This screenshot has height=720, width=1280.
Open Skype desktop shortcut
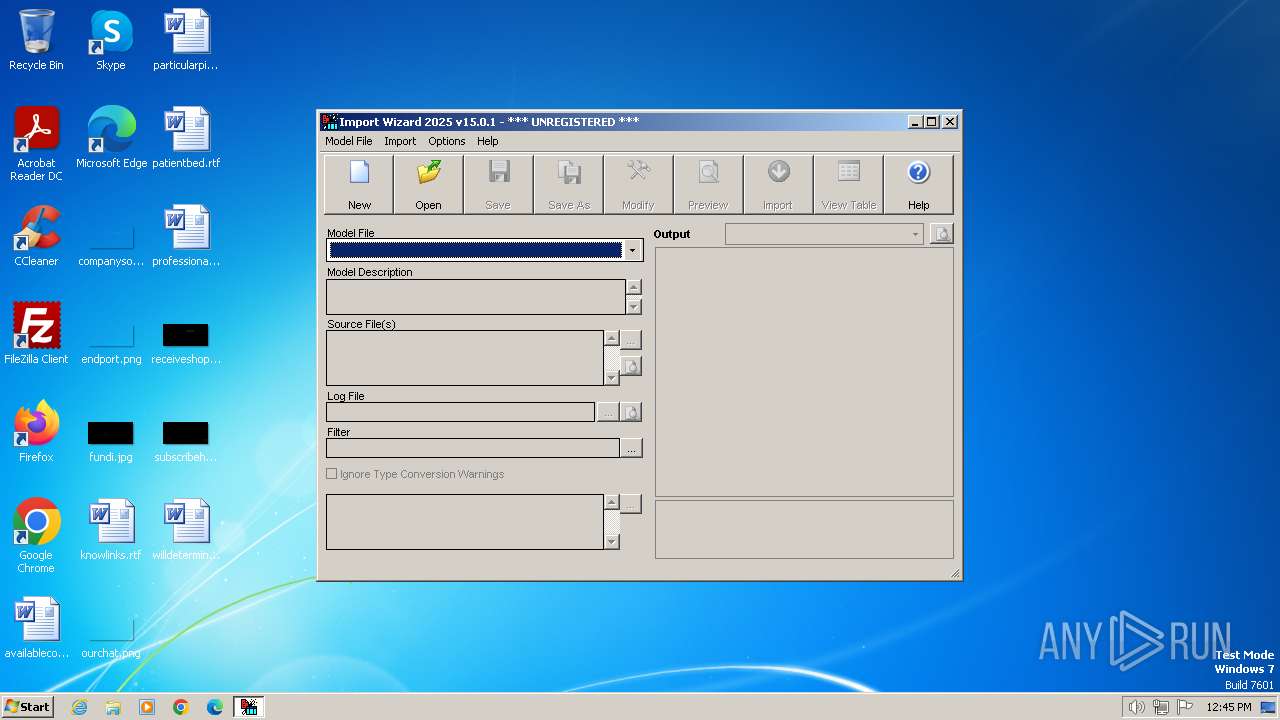pos(111,40)
